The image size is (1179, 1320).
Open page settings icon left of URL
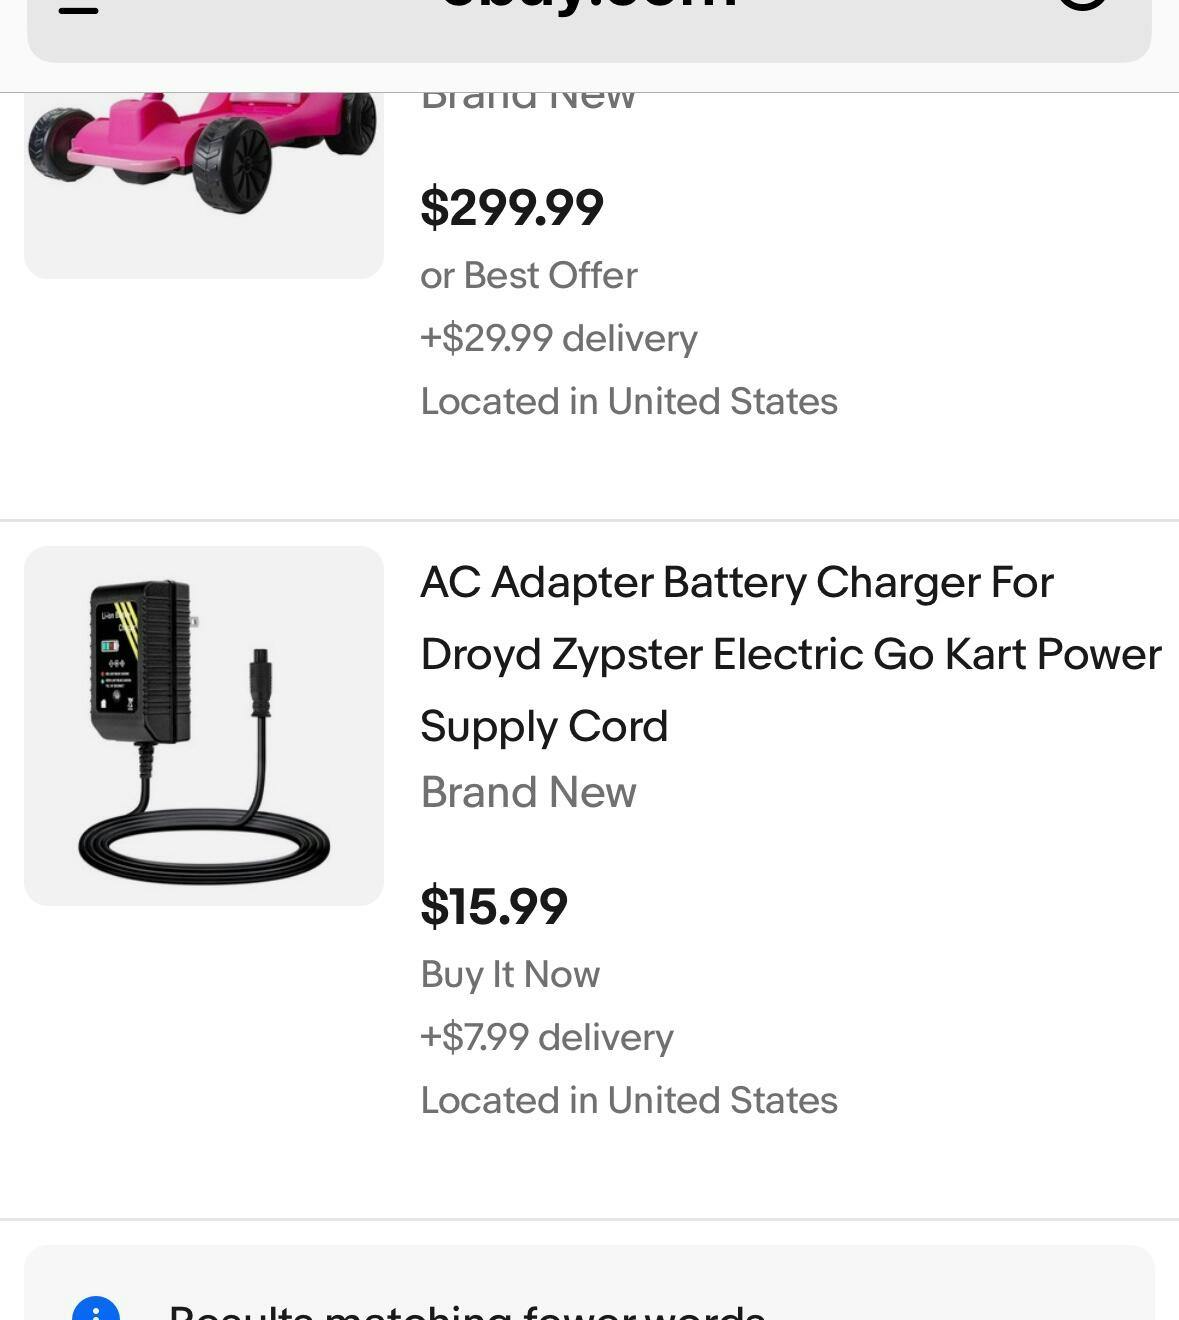[x=78, y=8]
